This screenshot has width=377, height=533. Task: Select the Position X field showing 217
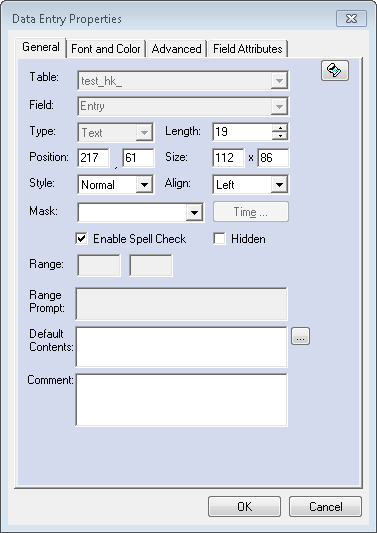click(93, 158)
